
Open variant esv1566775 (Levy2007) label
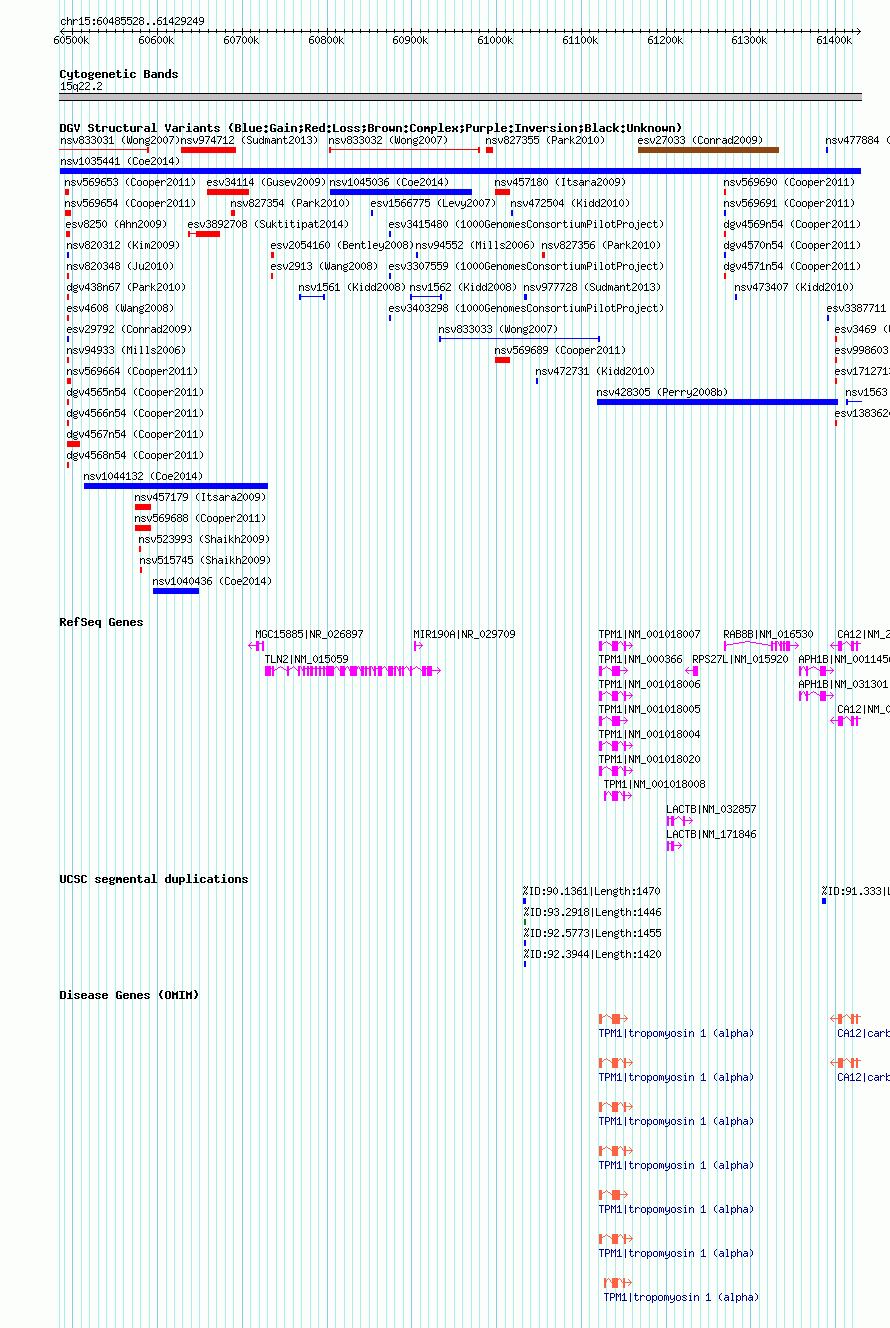pos(433,204)
